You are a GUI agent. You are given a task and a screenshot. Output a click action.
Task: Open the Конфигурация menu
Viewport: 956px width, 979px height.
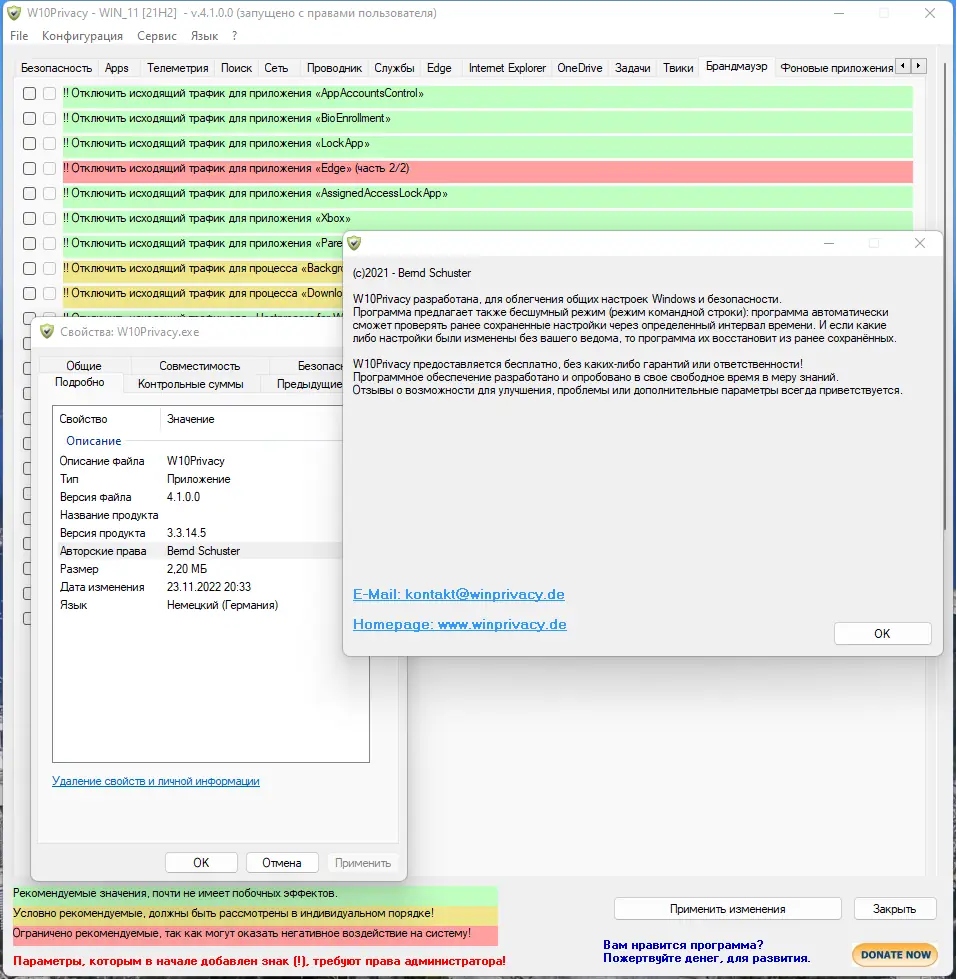pos(82,36)
